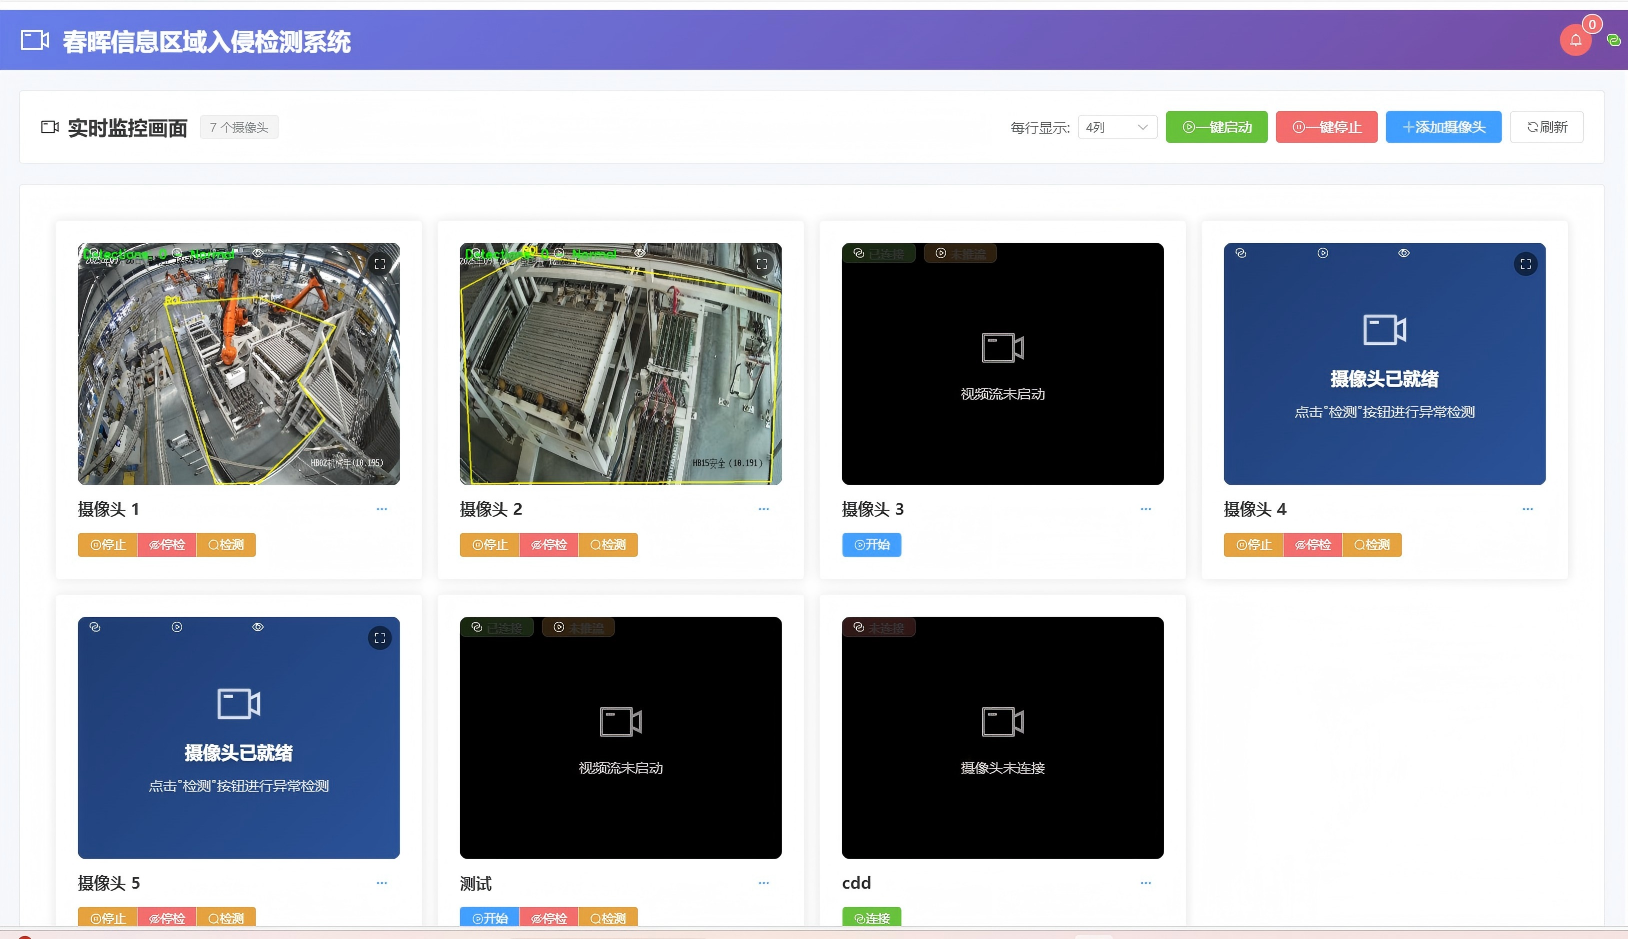
Task: Open ellipsis menu for cdd camera
Action: pyautogui.click(x=1145, y=884)
